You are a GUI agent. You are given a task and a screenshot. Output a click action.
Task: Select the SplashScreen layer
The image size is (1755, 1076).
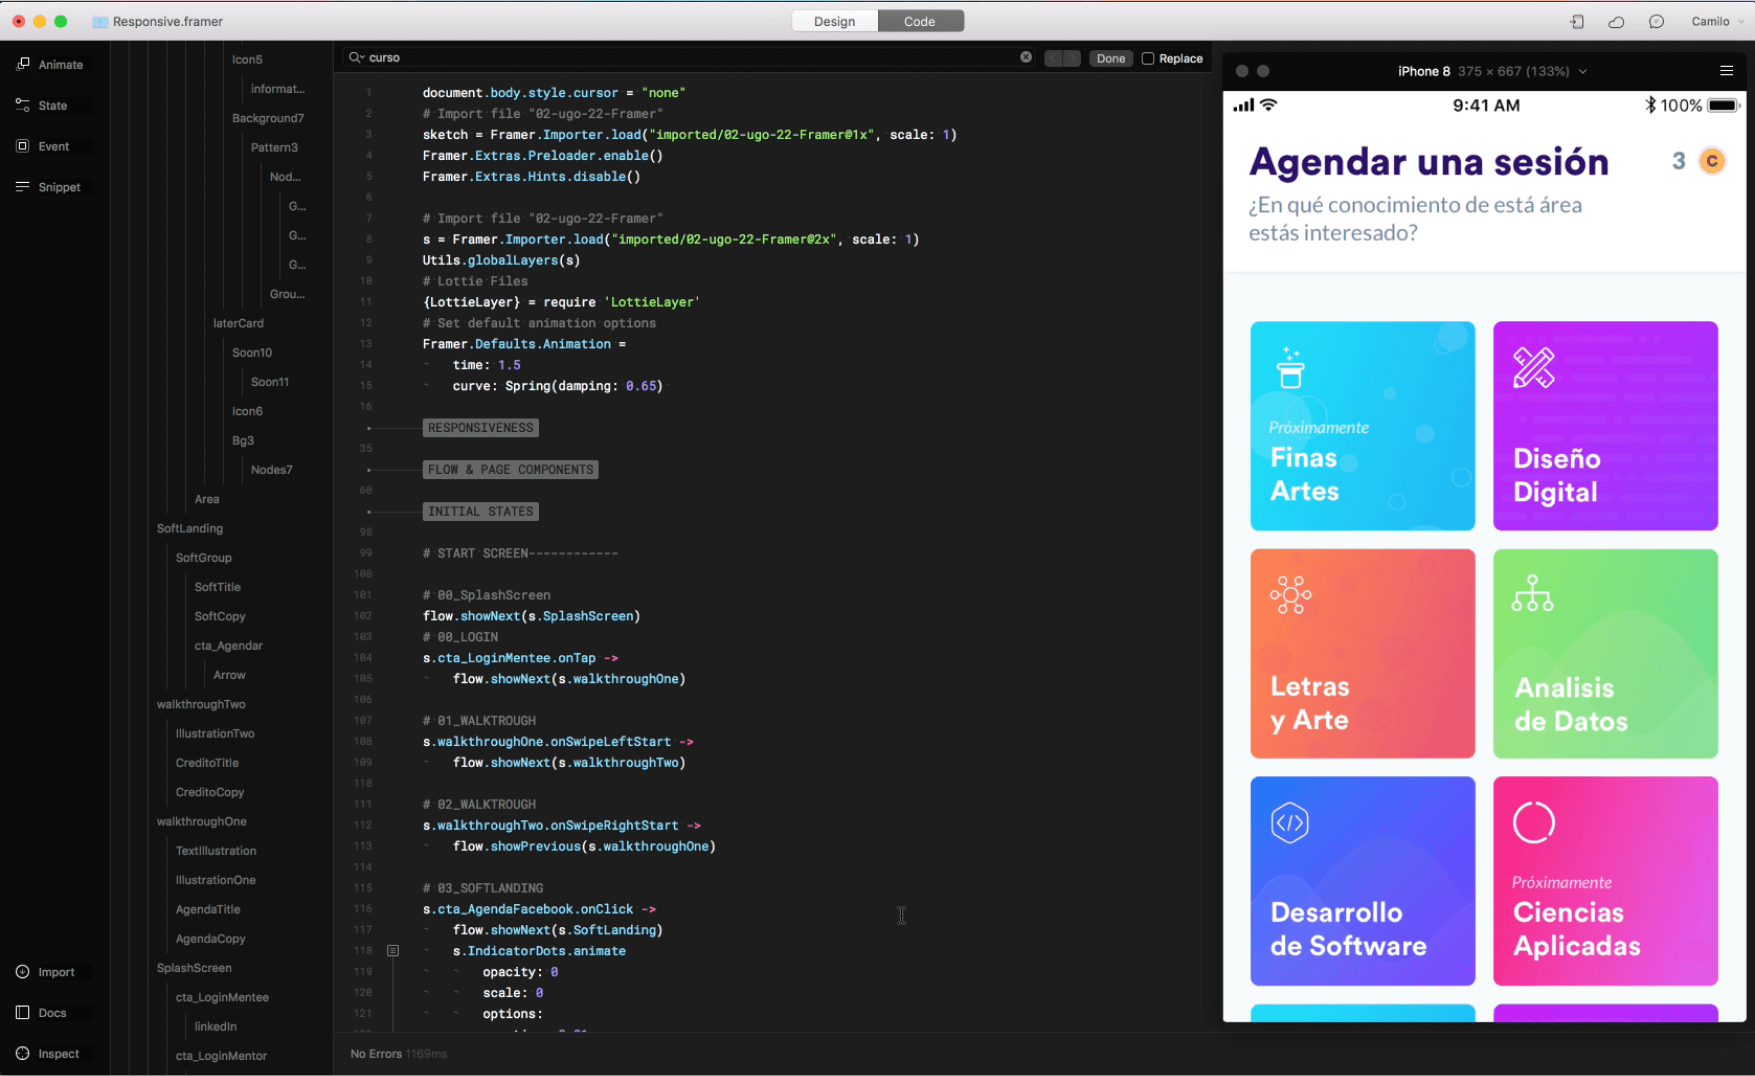(194, 968)
